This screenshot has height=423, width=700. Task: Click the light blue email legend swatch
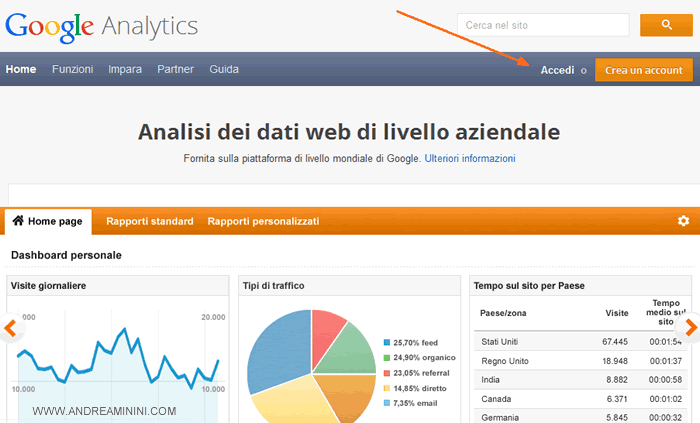coord(387,403)
